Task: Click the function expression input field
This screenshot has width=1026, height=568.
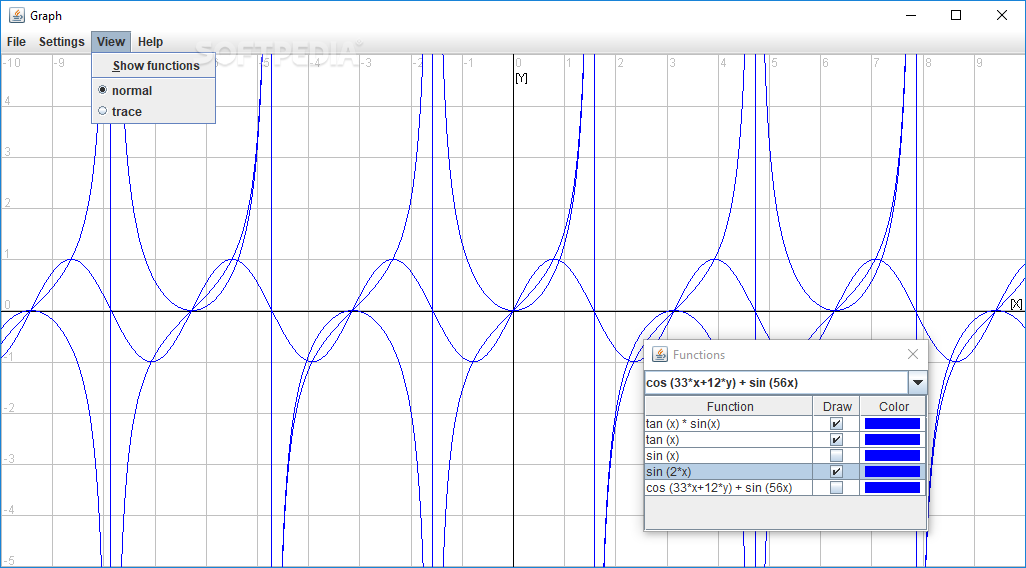Action: pos(776,383)
